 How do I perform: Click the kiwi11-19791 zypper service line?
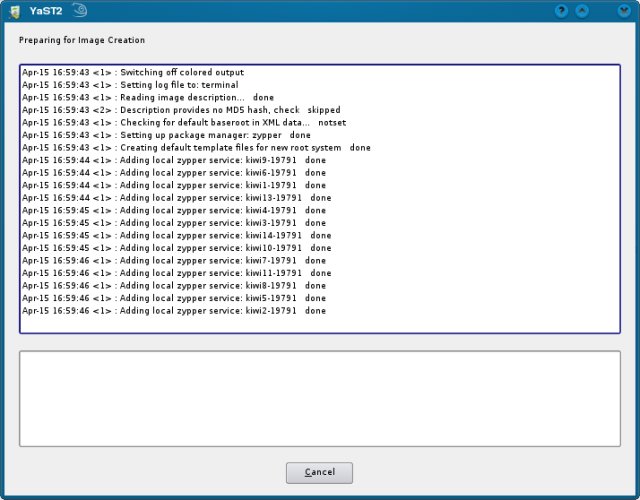176,273
